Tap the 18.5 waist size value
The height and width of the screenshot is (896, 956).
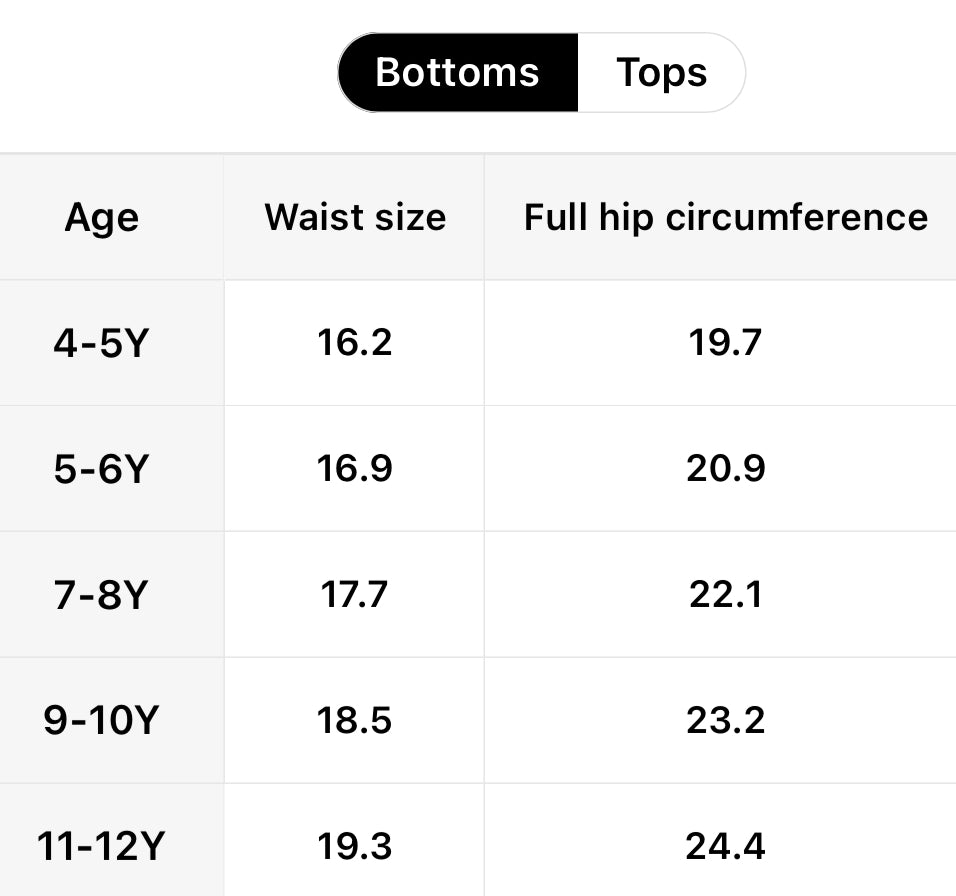[x=355, y=721]
